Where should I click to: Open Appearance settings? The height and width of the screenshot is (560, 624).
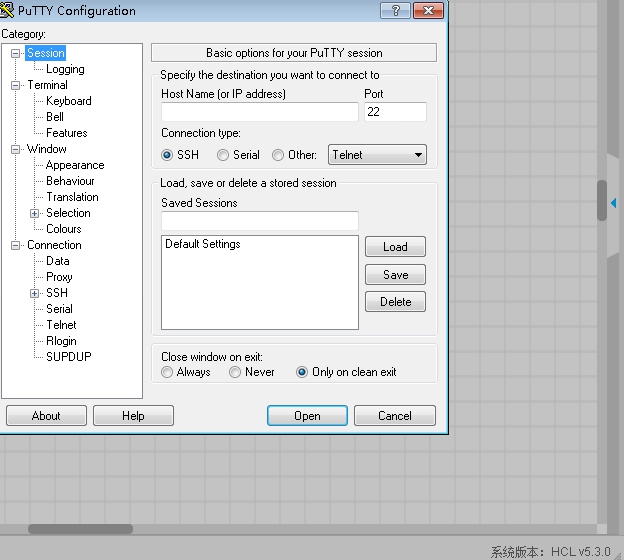coord(75,165)
